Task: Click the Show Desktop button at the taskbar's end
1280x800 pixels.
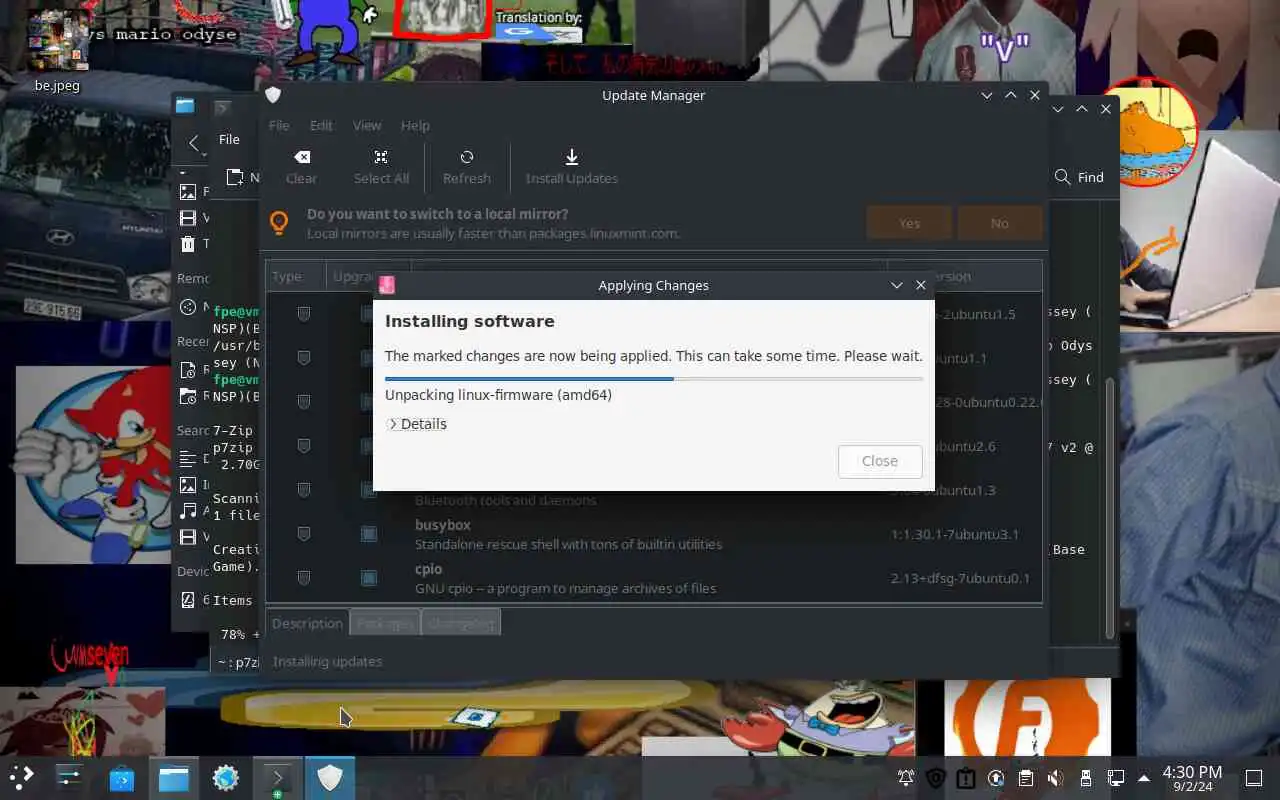Action: (x=1254, y=778)
